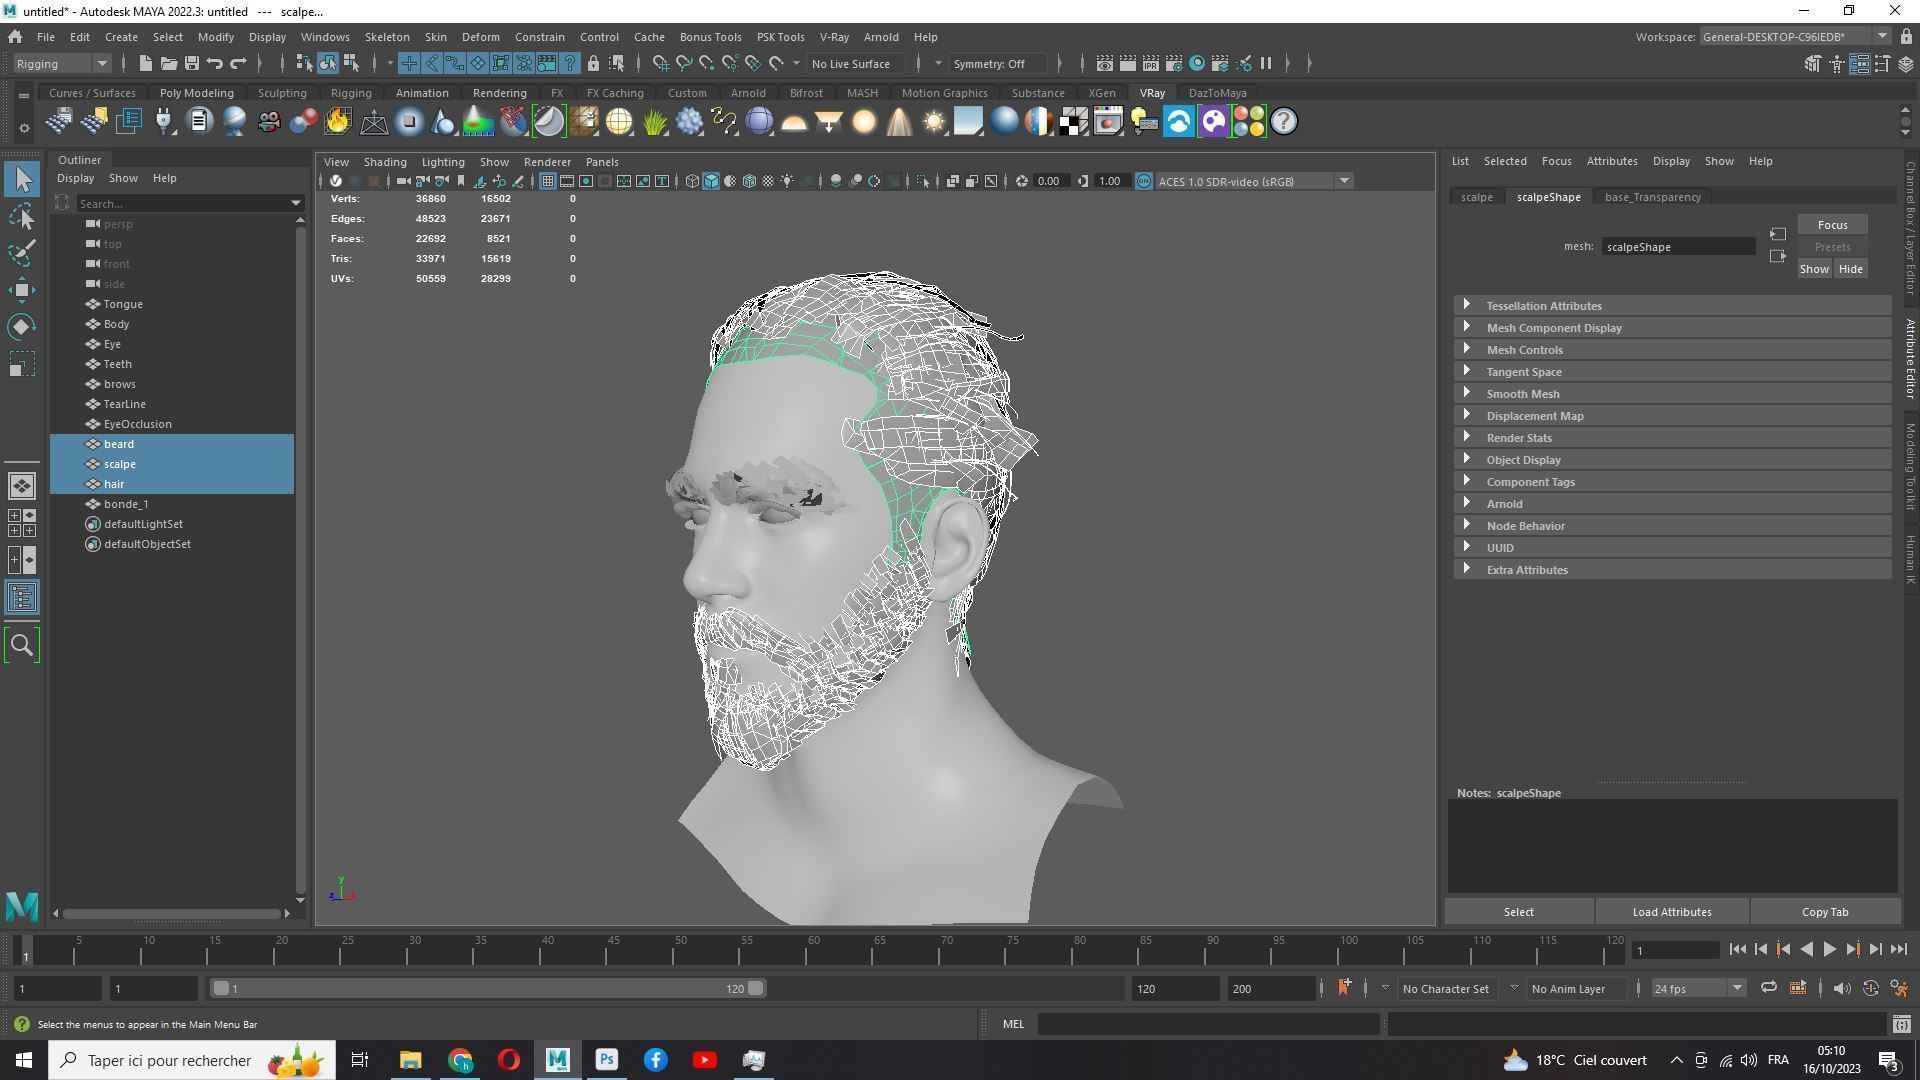This screenshot has width=1920, height=1080.
Task: Click the Copy Tab button
Action: click(1825, 912)
